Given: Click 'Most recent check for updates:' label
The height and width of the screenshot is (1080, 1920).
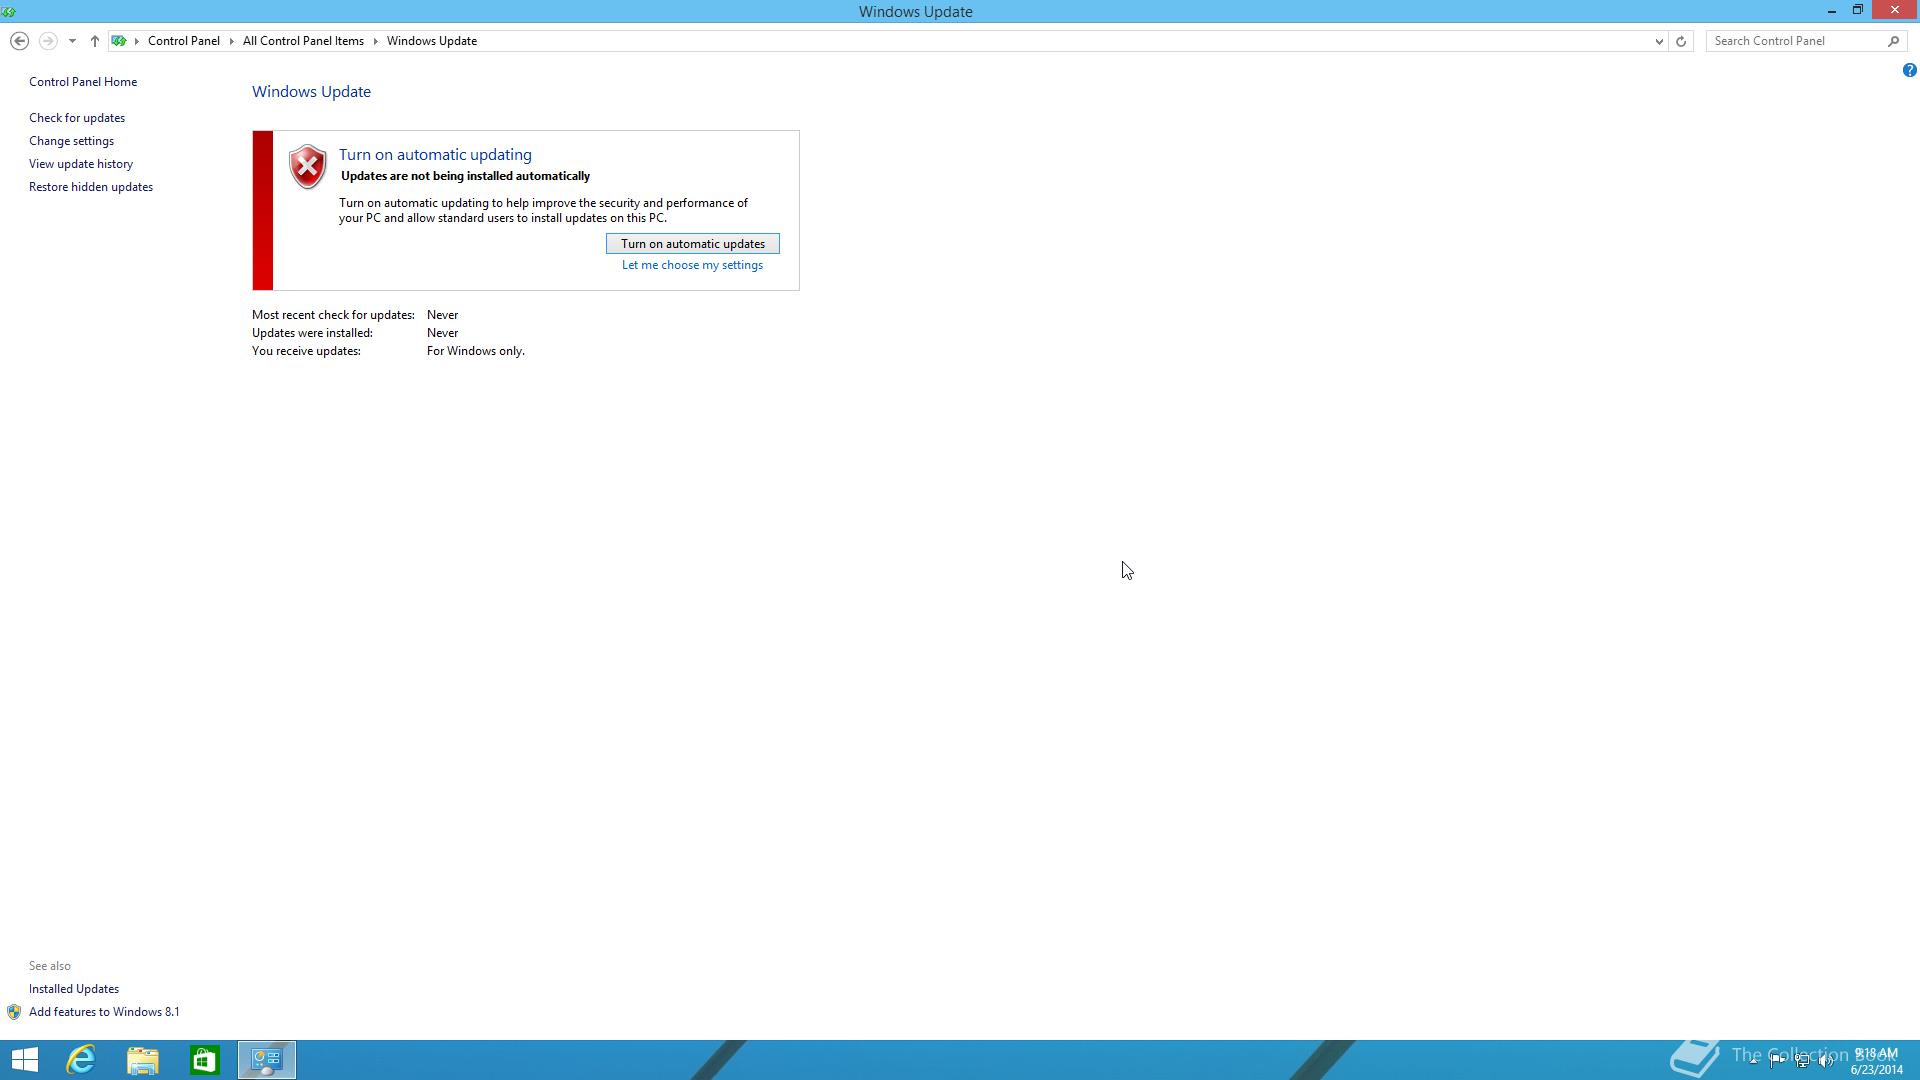Looking at the screenshot, I should 333,315.
